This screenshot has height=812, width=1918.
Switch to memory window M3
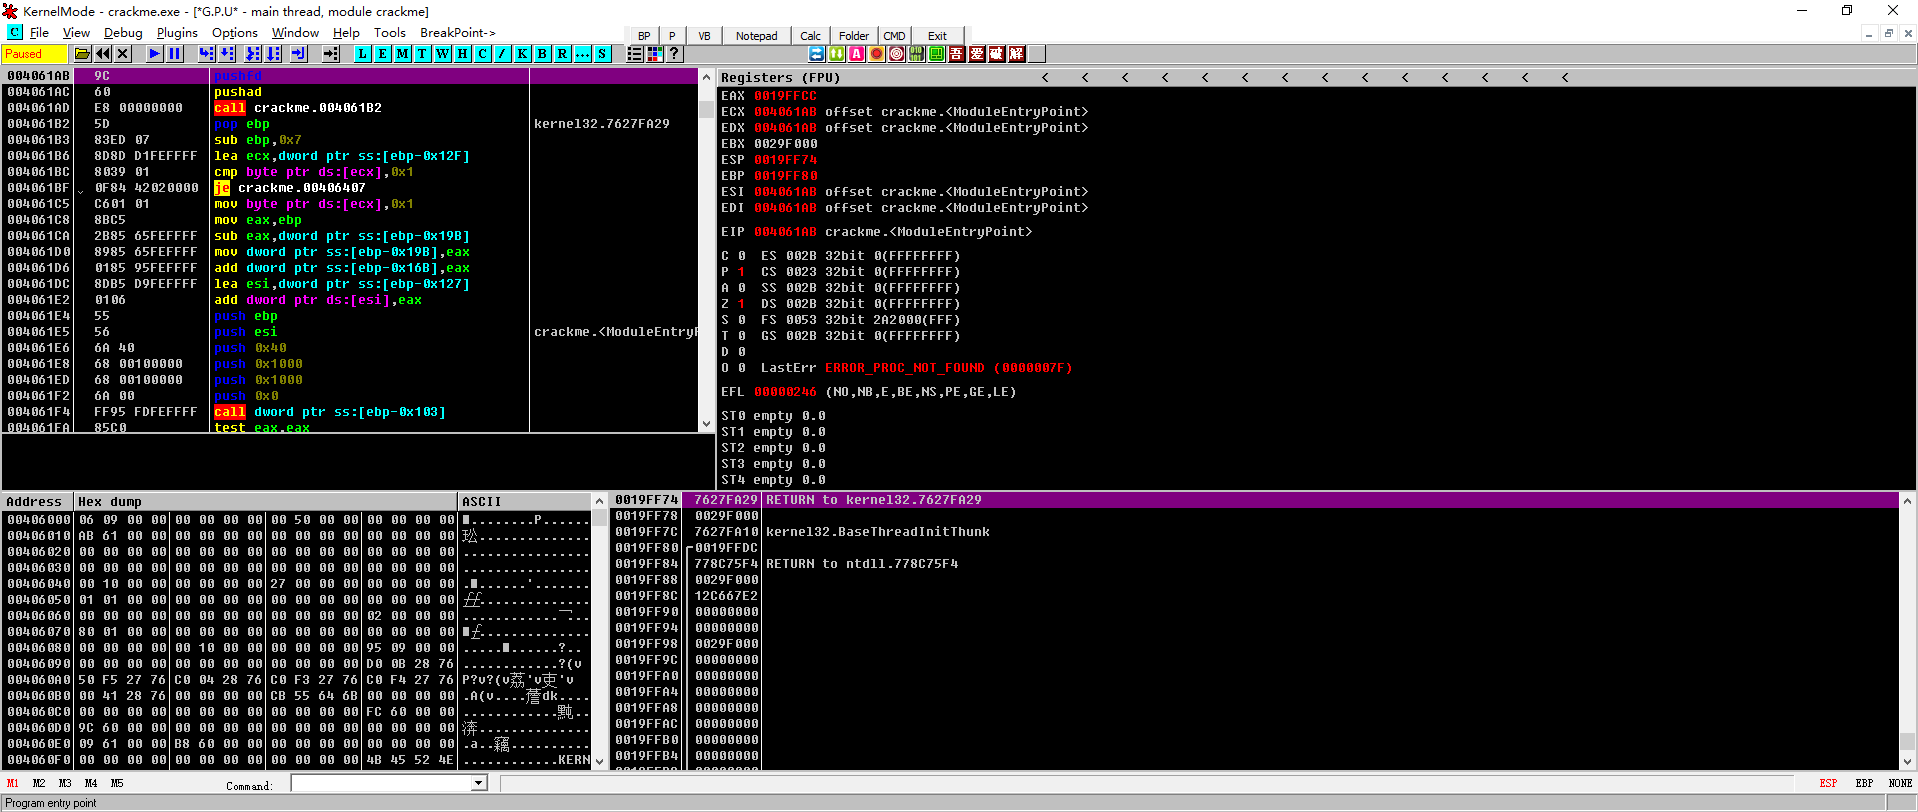tap(65, 784)
